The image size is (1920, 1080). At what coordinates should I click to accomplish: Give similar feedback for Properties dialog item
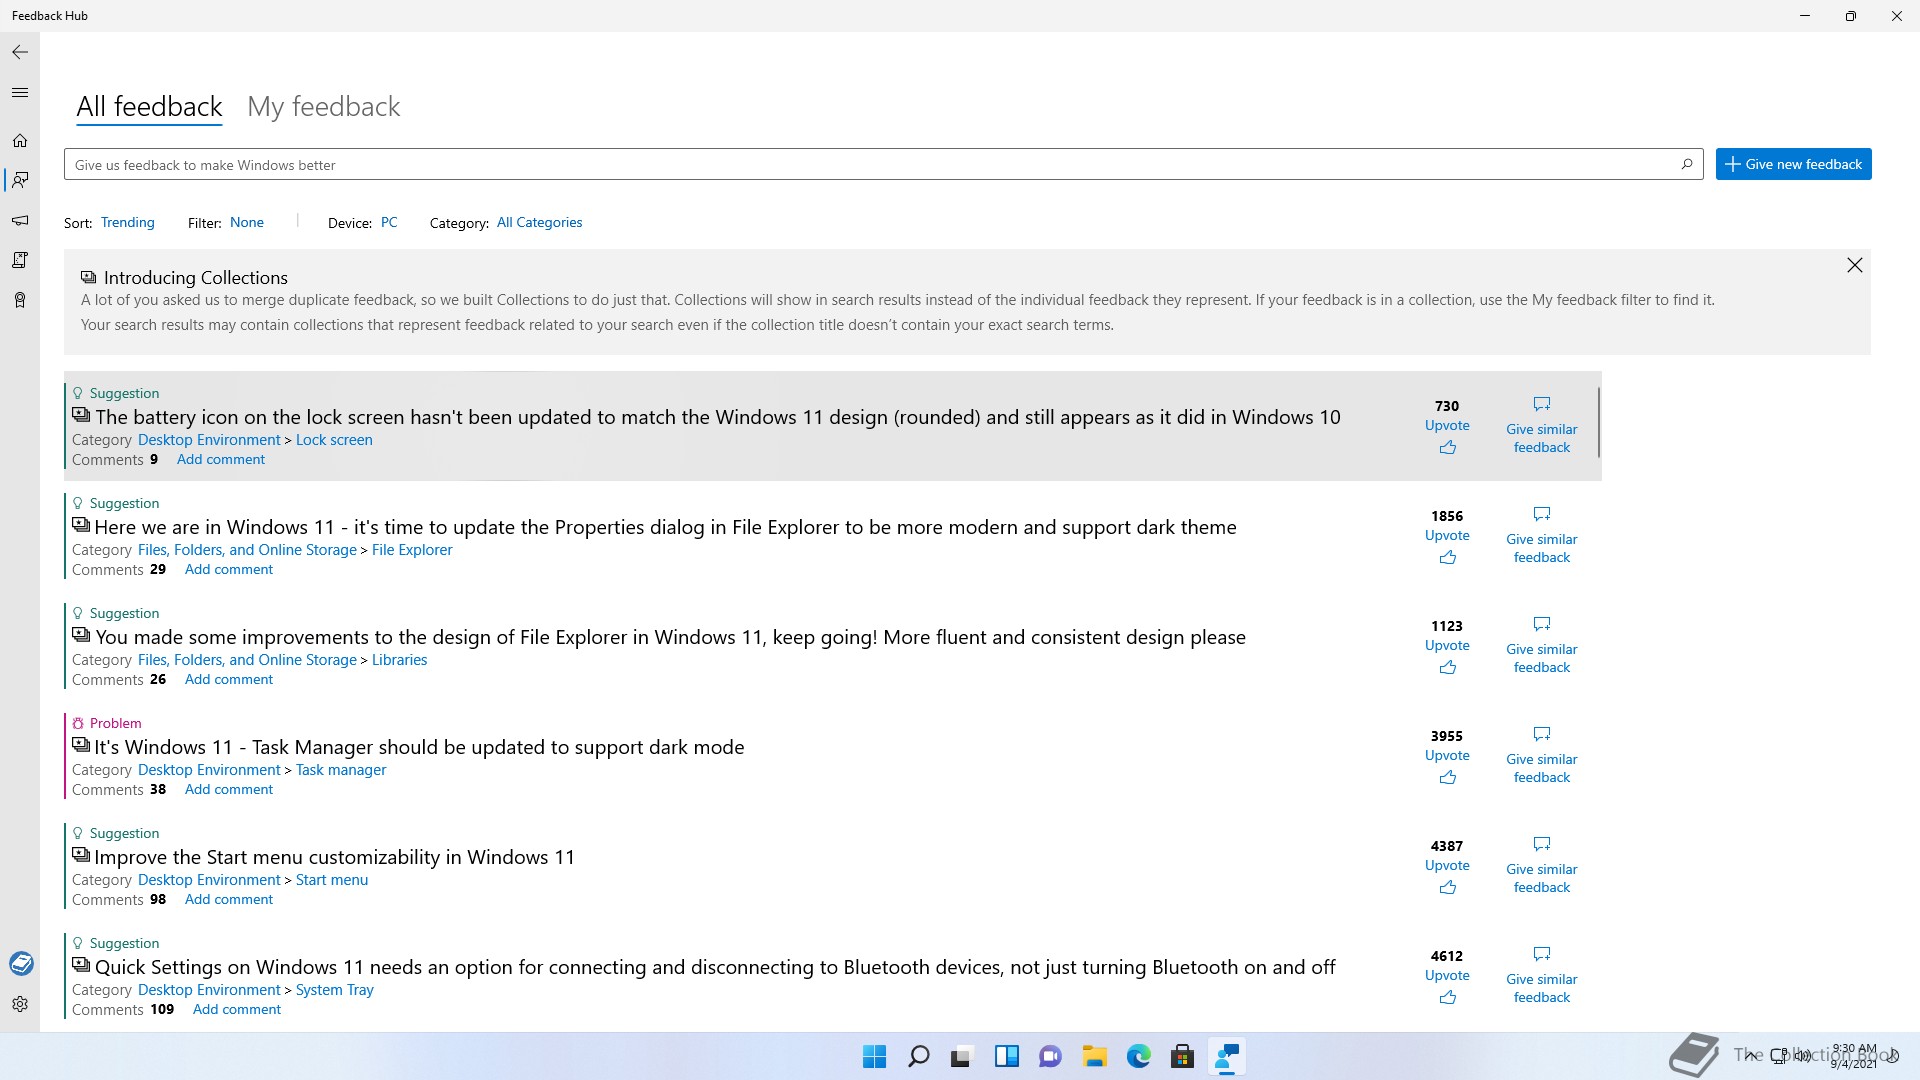click(x=1542, y=535)
